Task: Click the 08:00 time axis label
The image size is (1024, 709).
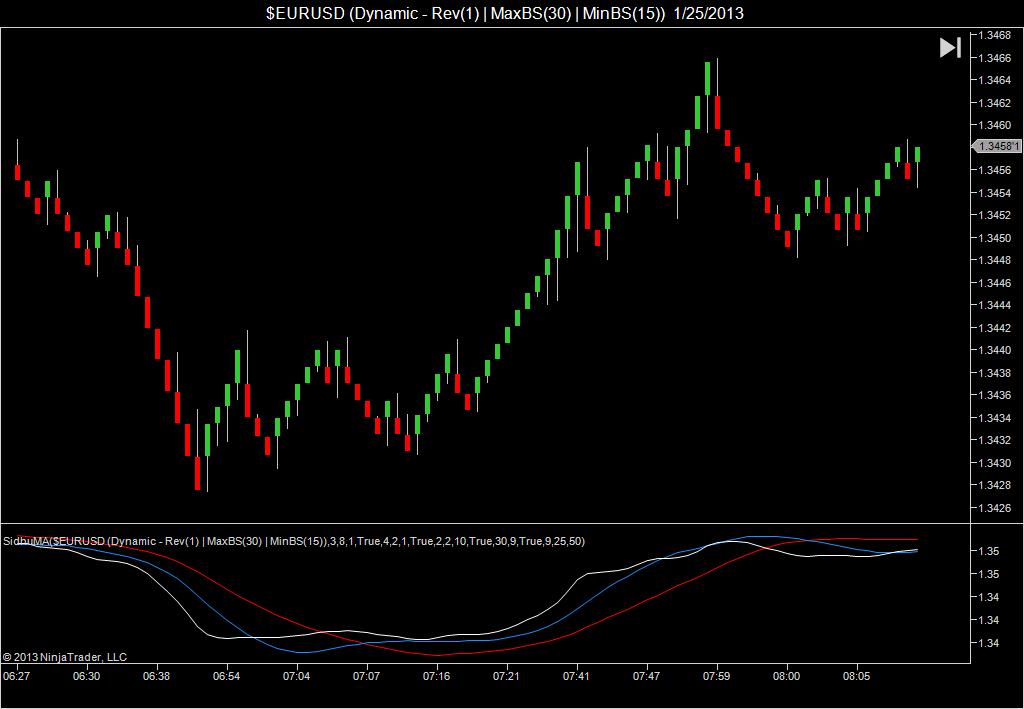Action: coord(786,676)
